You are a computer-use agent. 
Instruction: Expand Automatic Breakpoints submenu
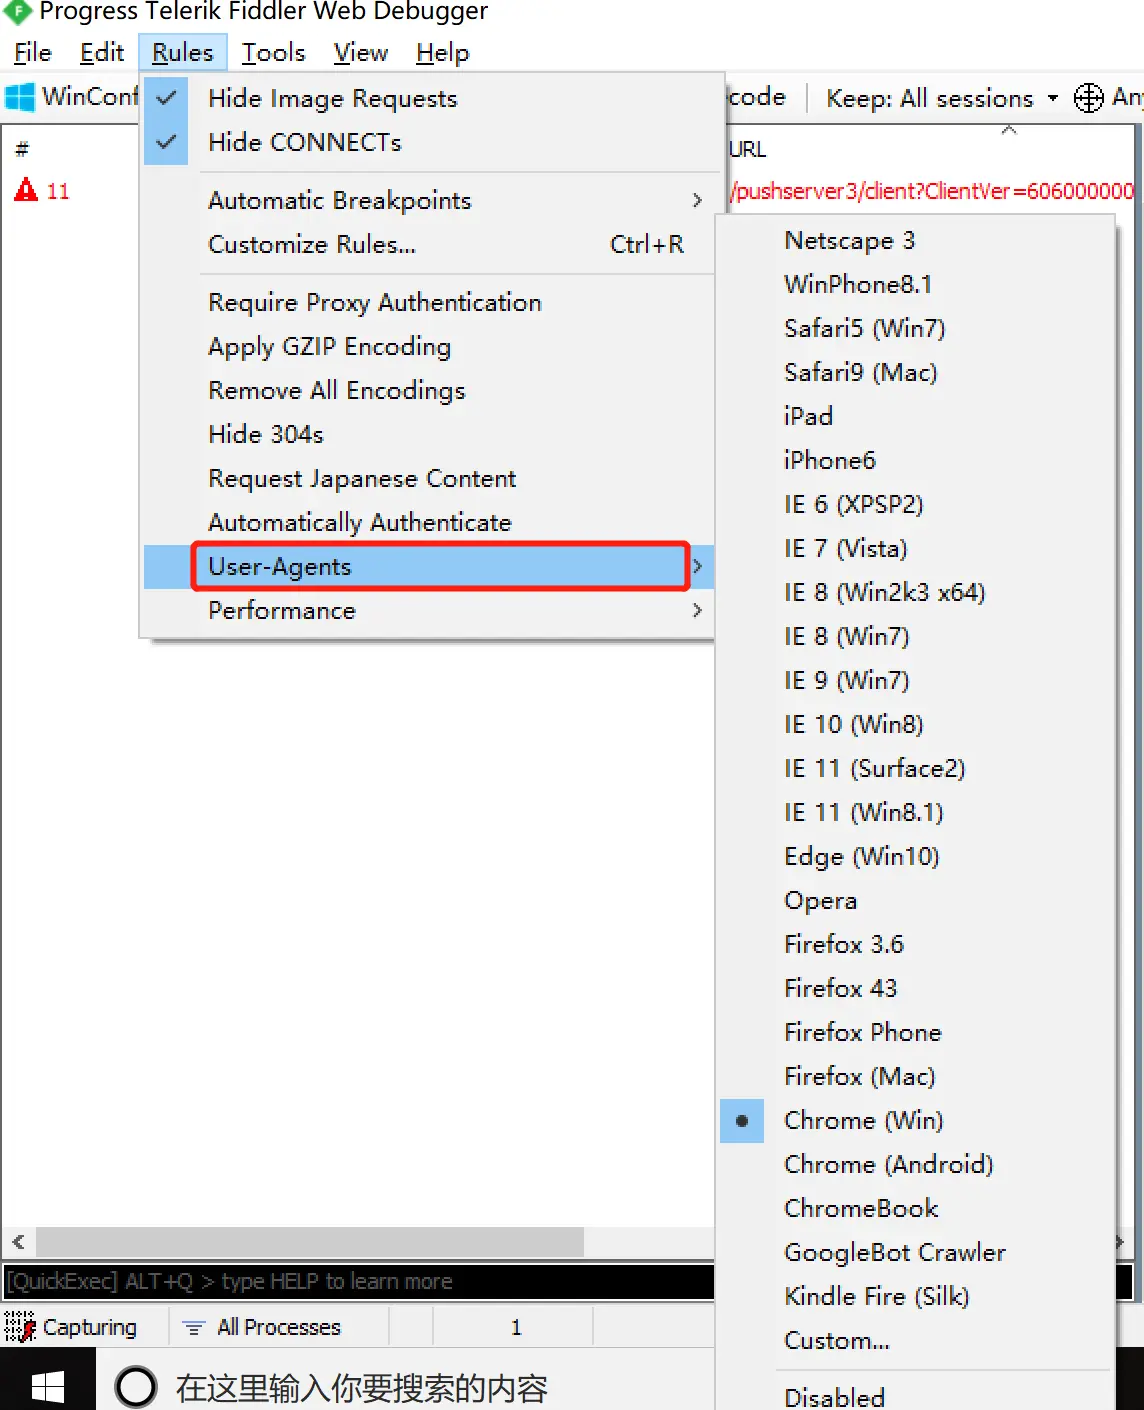[428, 200]
